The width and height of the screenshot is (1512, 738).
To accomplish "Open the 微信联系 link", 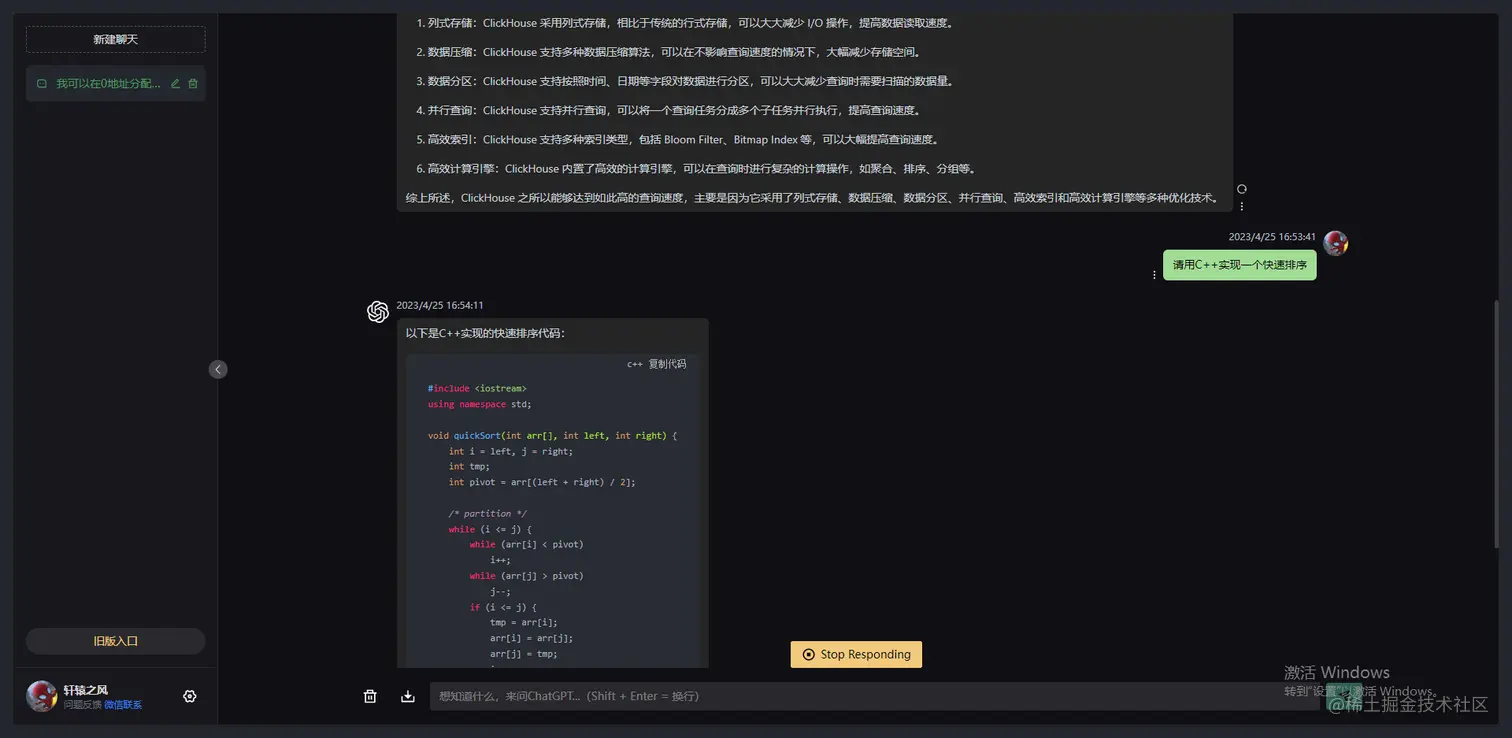I will click(123, 705).
